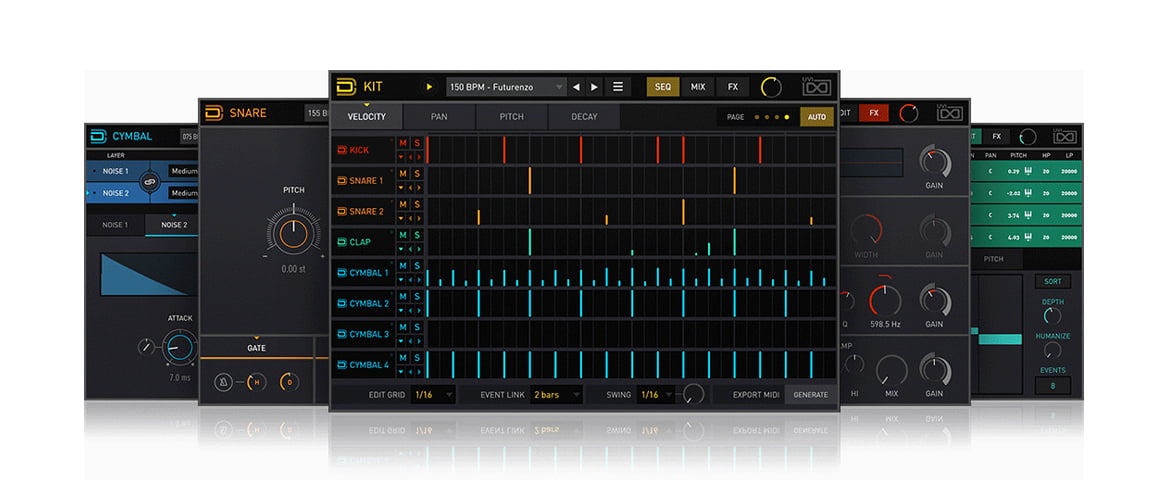Viewport: 1170px width, 480px height.
Task: Solo the SNARE 2 track
Action: (417, 205)
